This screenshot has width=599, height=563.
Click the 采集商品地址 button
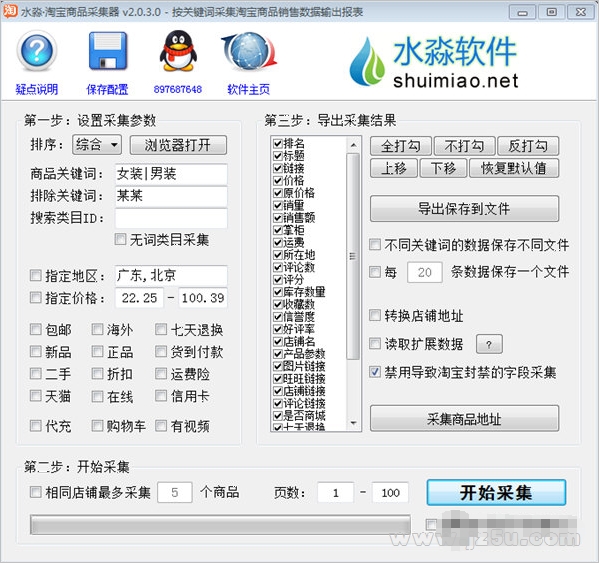click(465, 419)
